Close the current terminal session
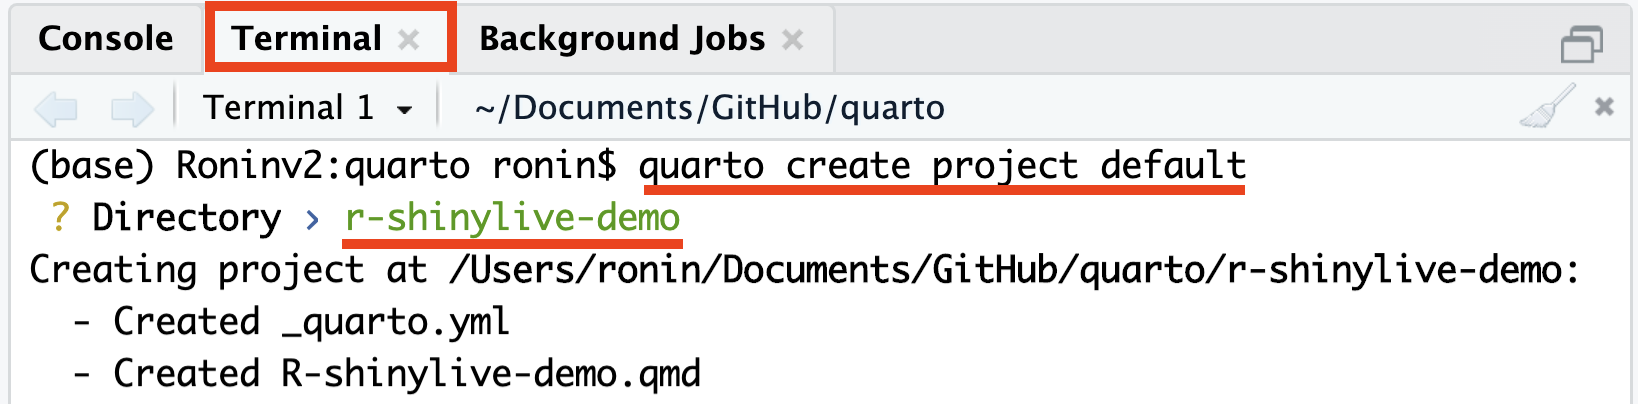Image resolution: width=1638 pixels, height=404 pixels. (1604, 106)
